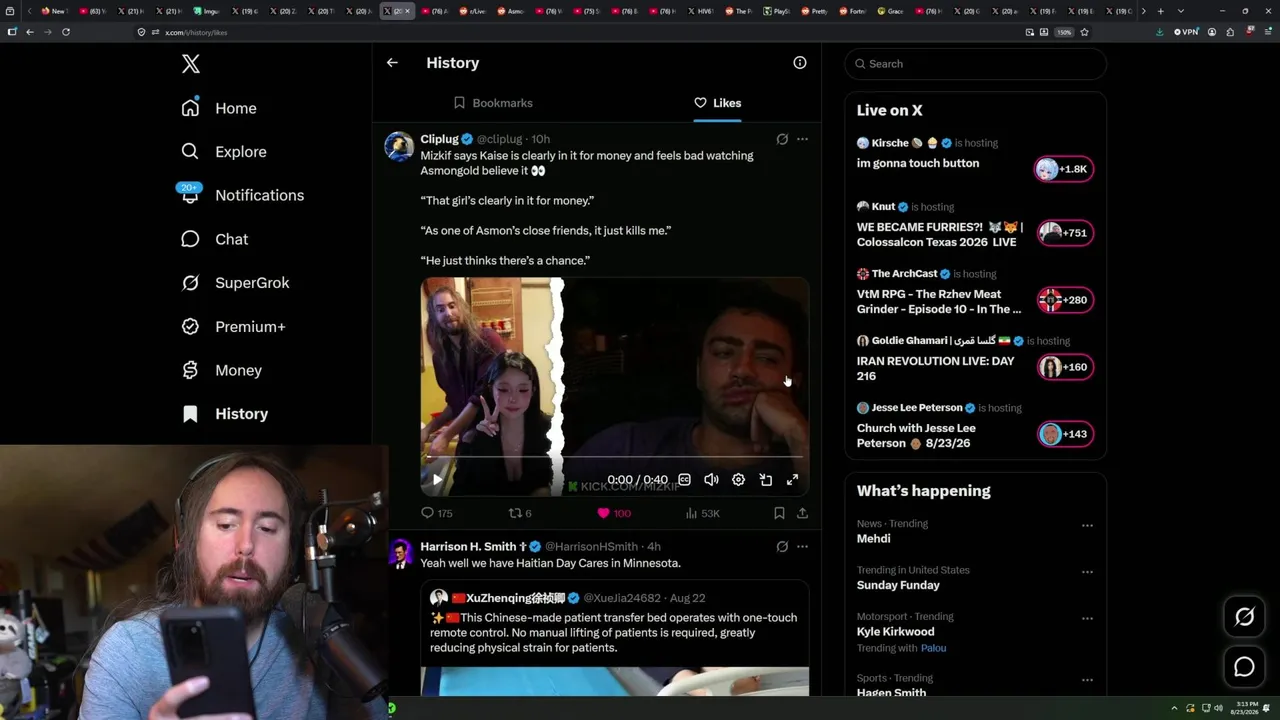The width and height of the screenshot is (1280, 720).
Task: Mute the video volume
Action: (711, 480)
